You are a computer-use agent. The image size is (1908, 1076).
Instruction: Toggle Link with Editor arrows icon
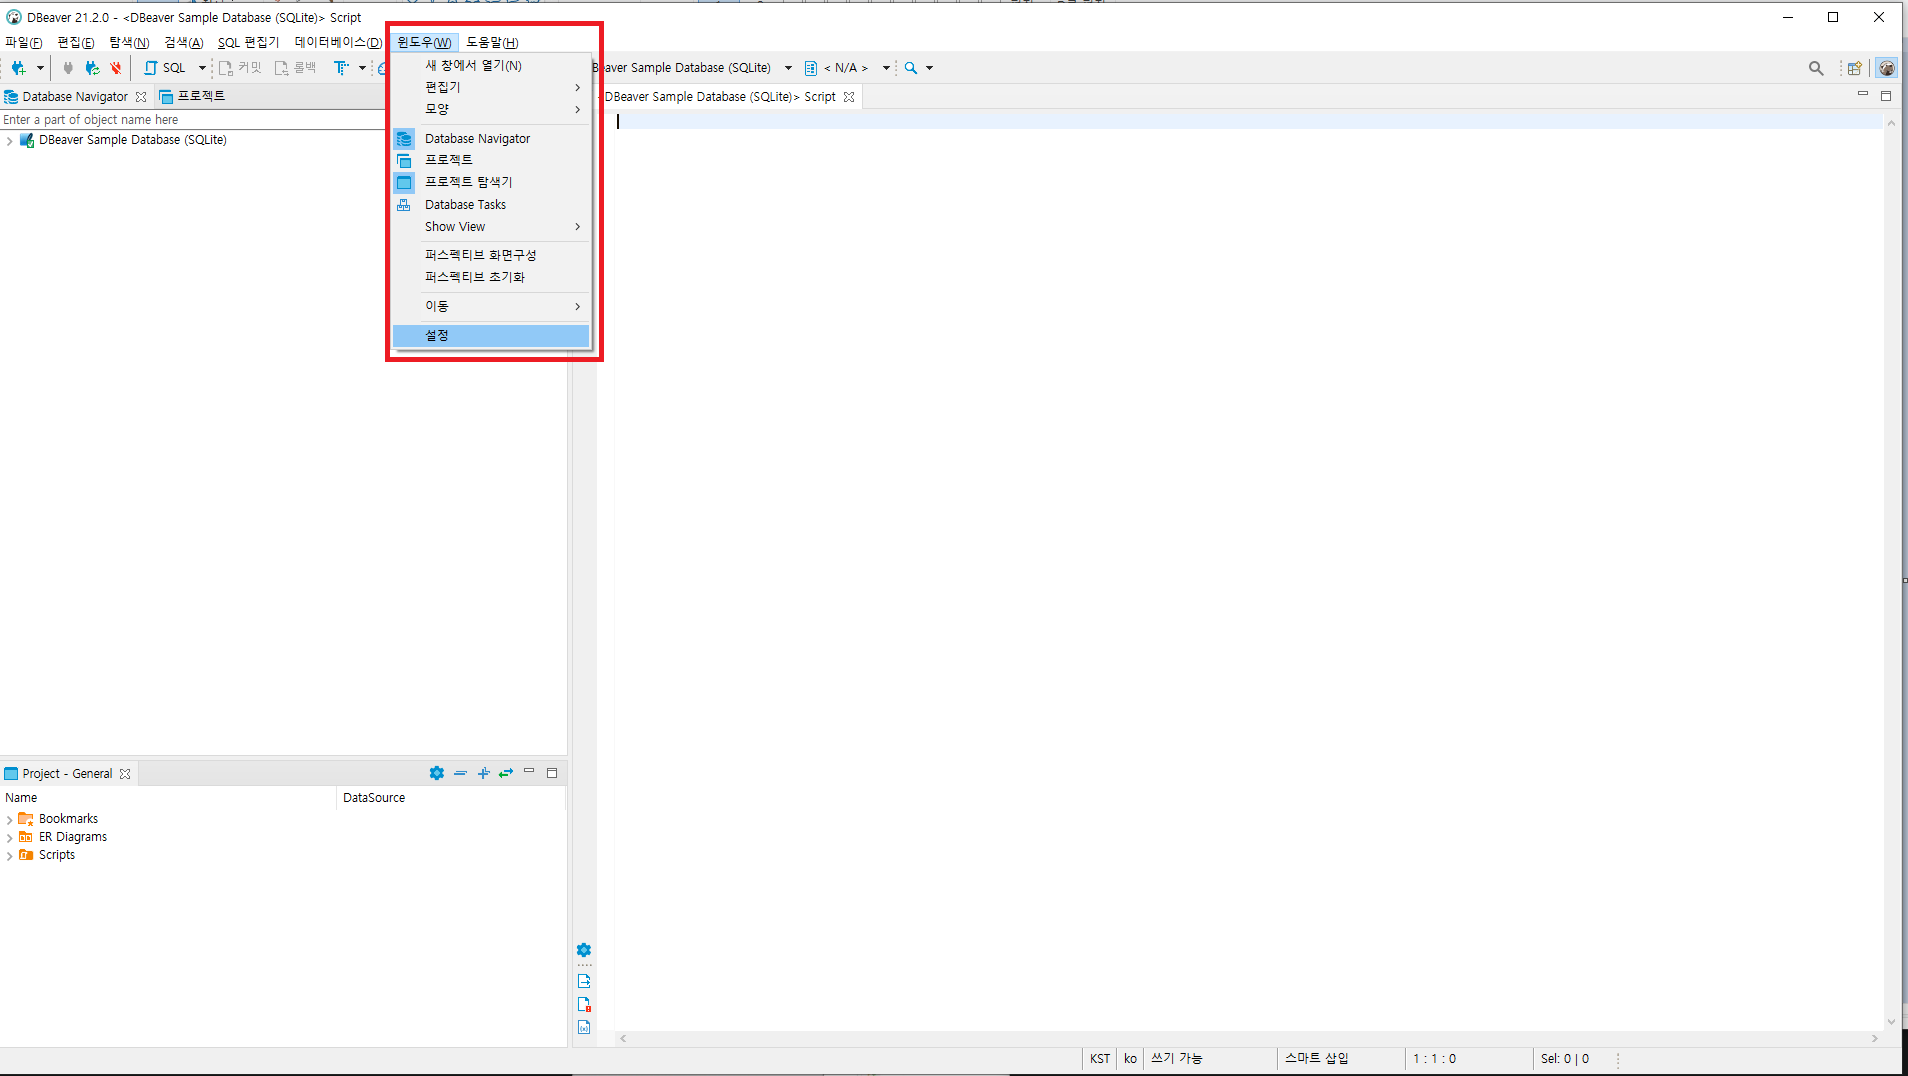506,773
